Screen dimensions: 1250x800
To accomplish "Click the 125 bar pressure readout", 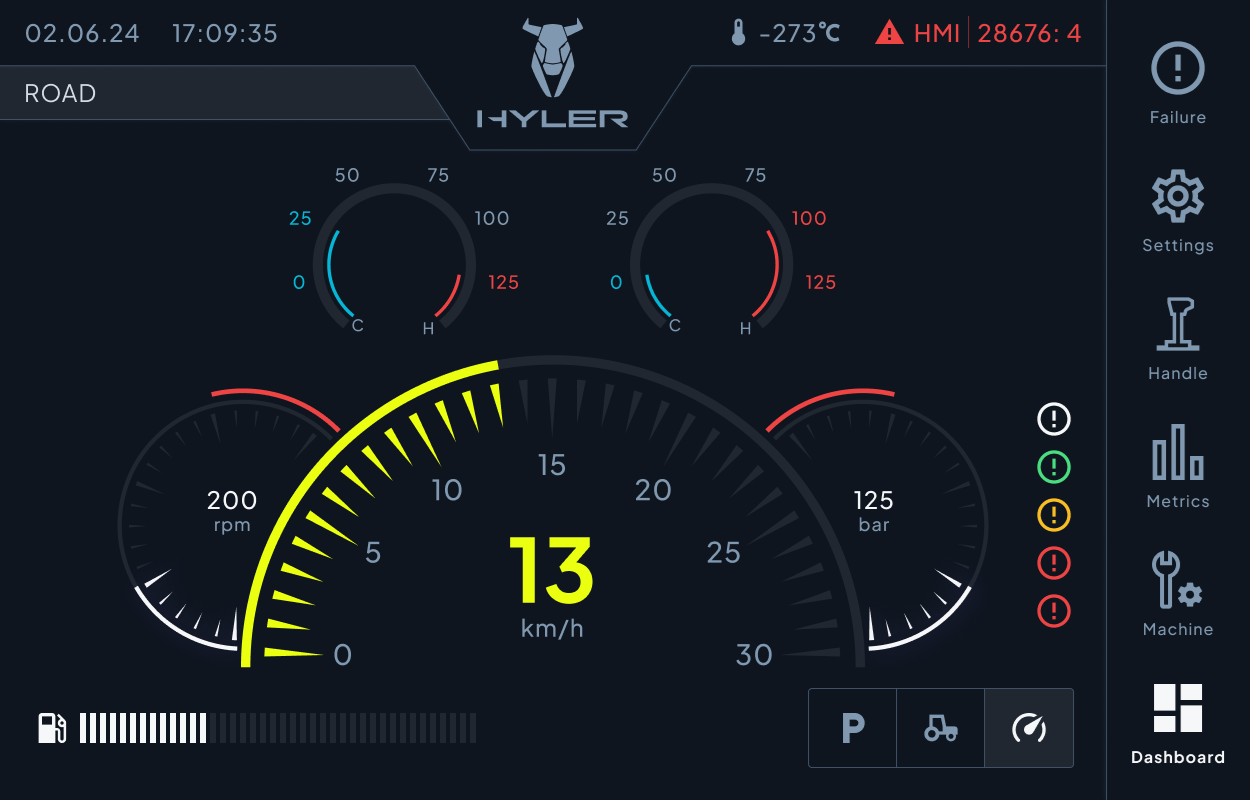I will [x=873, y=509].
